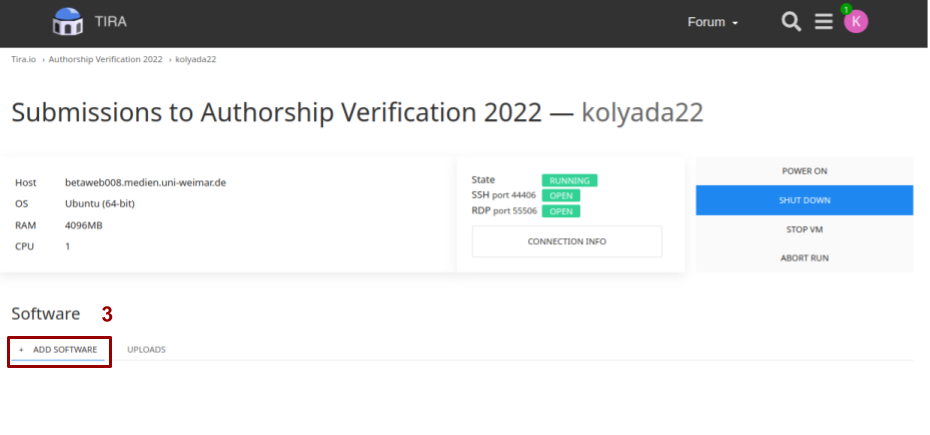Click the TIRA logo icon
This screenshot has height=435, width=930.
(67, 21)
